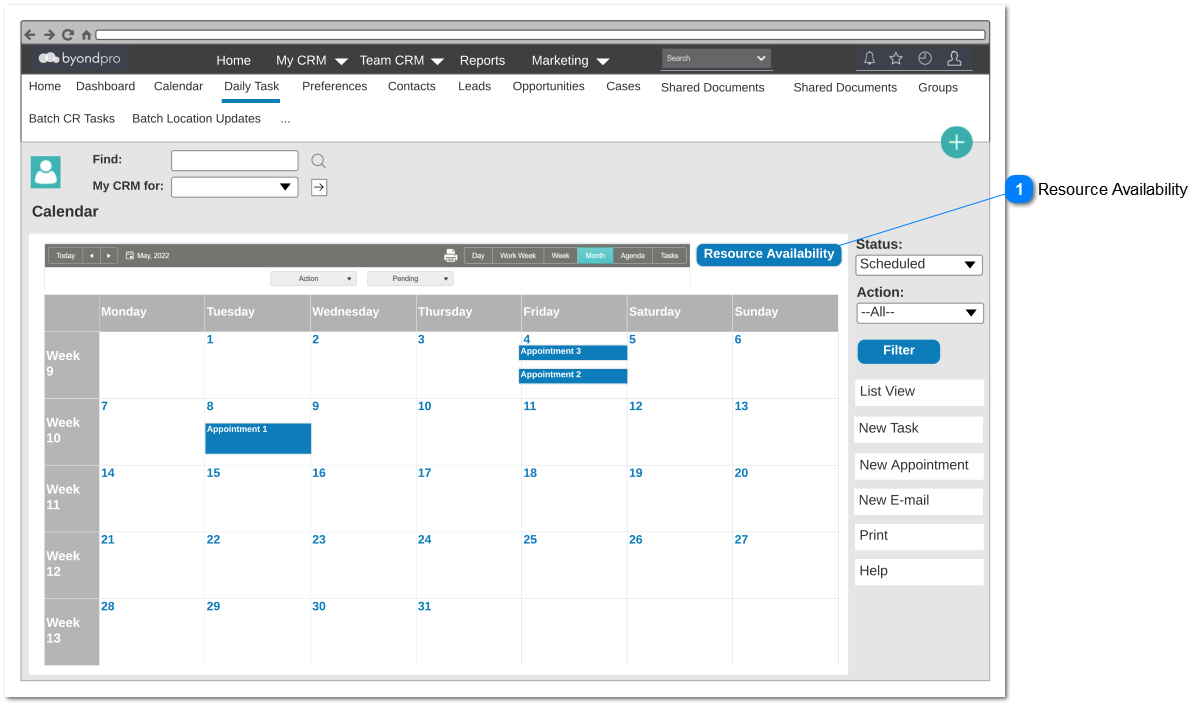The width and height of the screenshot is (1204, 706).
Task: Open the Leads tab
Action: [x=474, y=87]
